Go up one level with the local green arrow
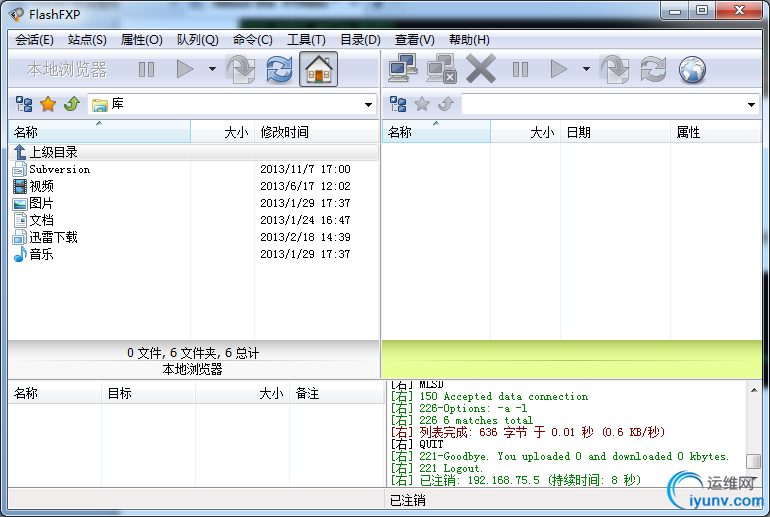The width and height of the screenshot is (770, 517). [x=72, y=104]
